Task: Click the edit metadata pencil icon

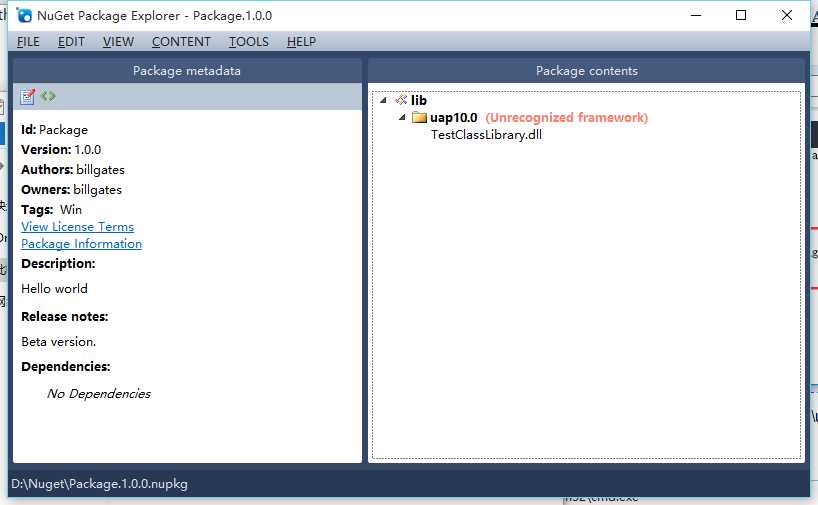Action: [28, 96]
